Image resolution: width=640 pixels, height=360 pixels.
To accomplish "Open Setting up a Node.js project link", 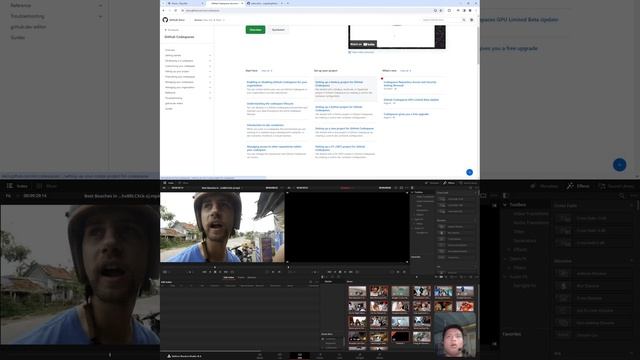I will (x=339, y=84).
